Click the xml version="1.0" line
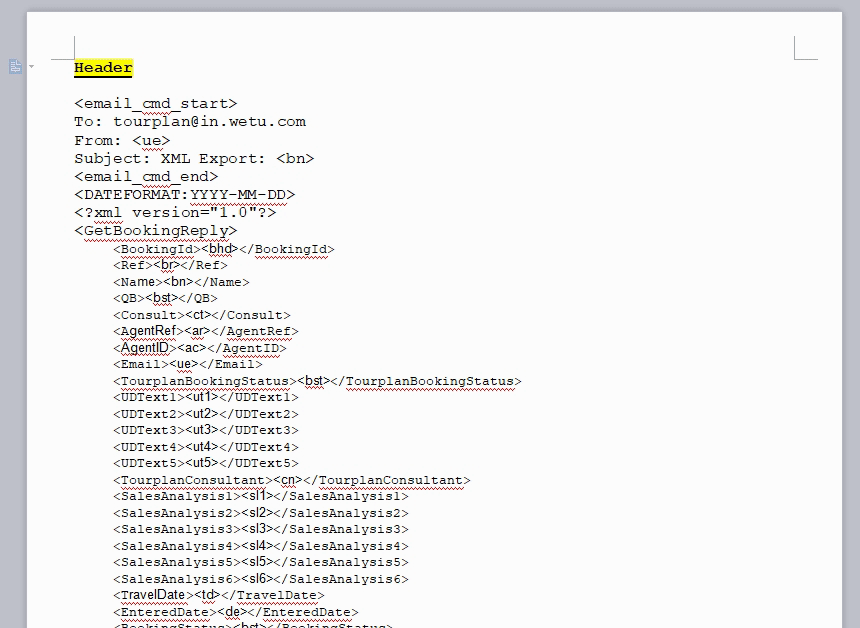The height and width of the screenshot is (628, 860). click(175, 213)
